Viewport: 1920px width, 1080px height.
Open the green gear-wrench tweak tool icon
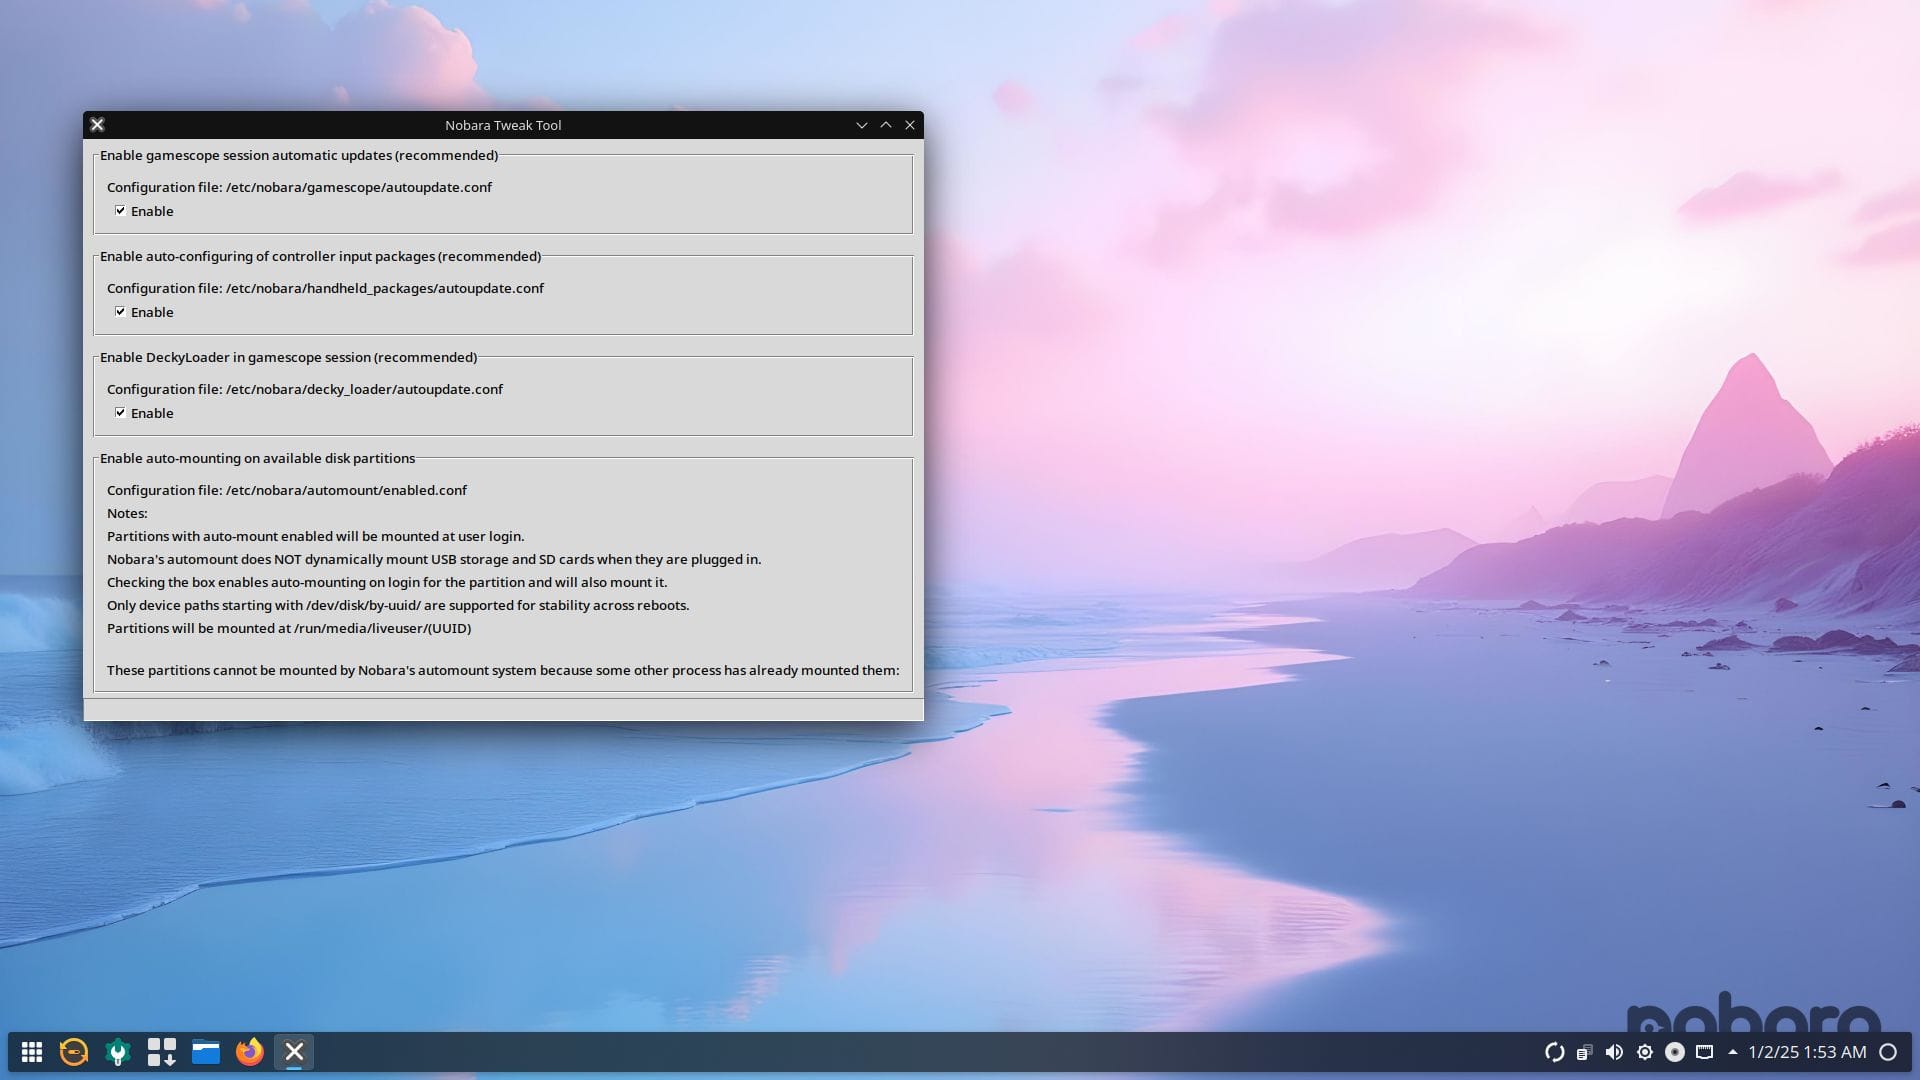(118, 1052)
